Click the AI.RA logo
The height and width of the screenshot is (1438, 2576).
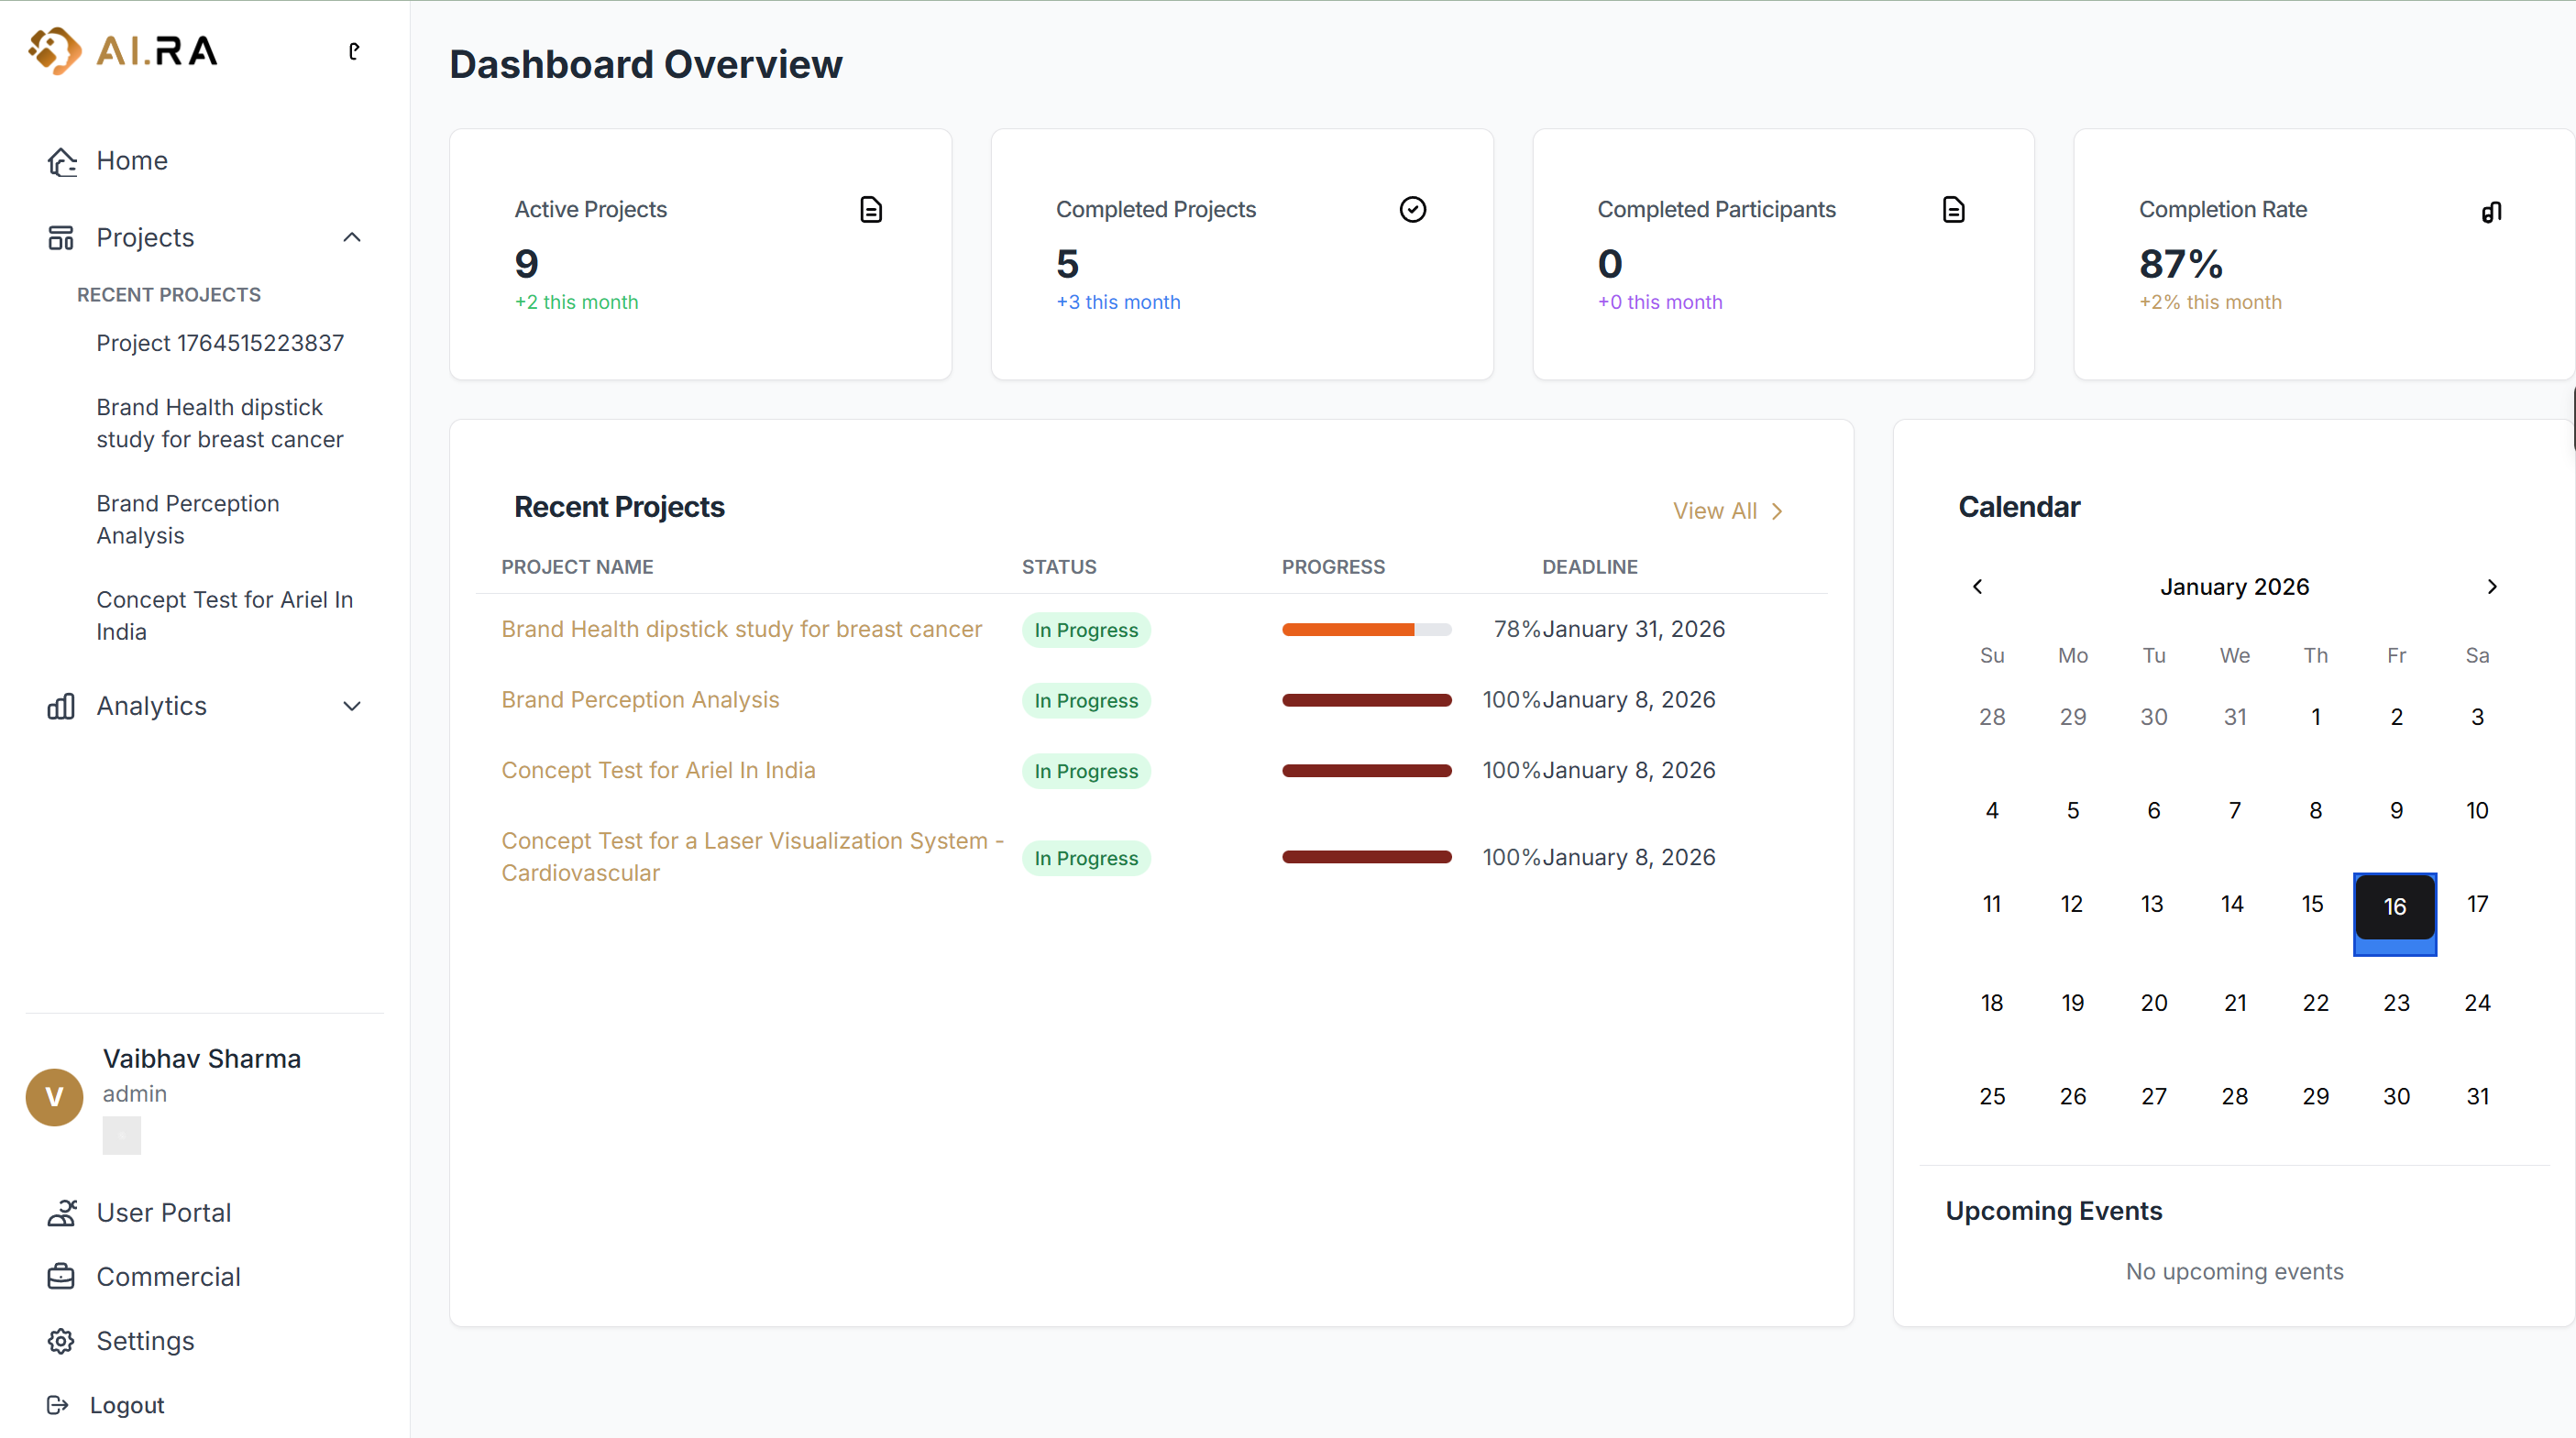[x=123, y=50]
